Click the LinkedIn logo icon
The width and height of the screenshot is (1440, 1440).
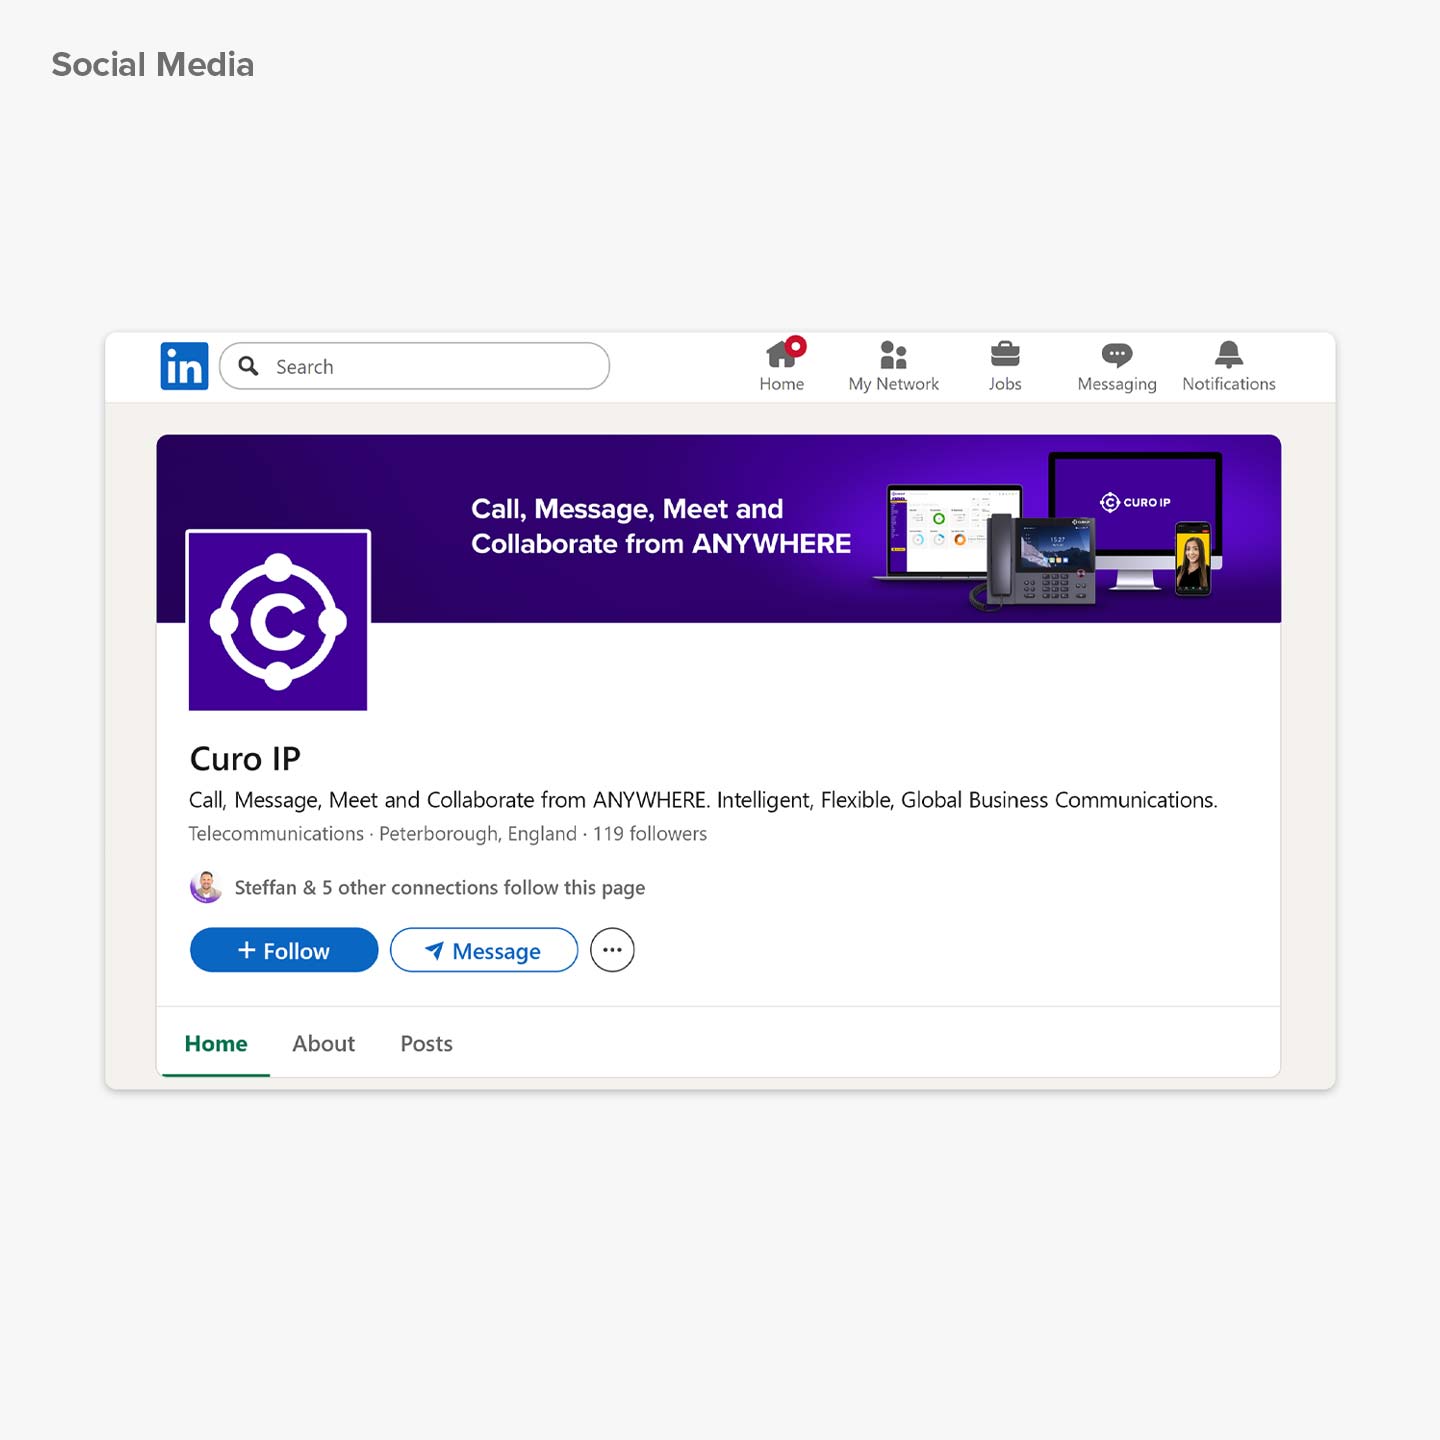coord(184,366)
